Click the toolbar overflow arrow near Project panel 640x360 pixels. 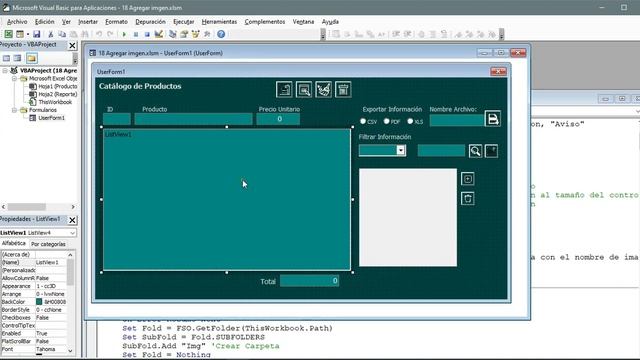coord(75,59)
